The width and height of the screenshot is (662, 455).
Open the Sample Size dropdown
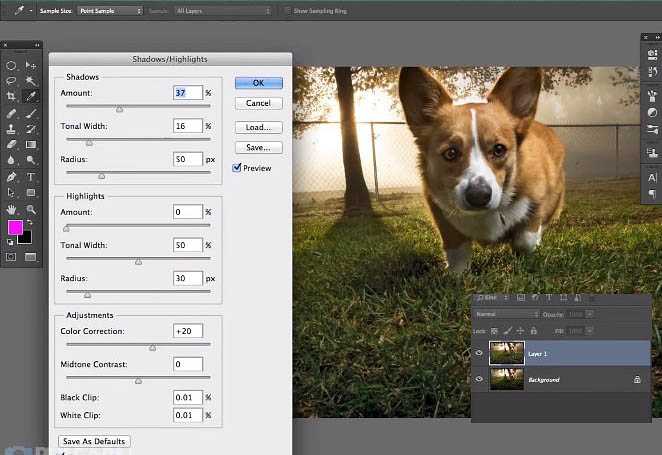pyautogui.click(x=110, y=10)
